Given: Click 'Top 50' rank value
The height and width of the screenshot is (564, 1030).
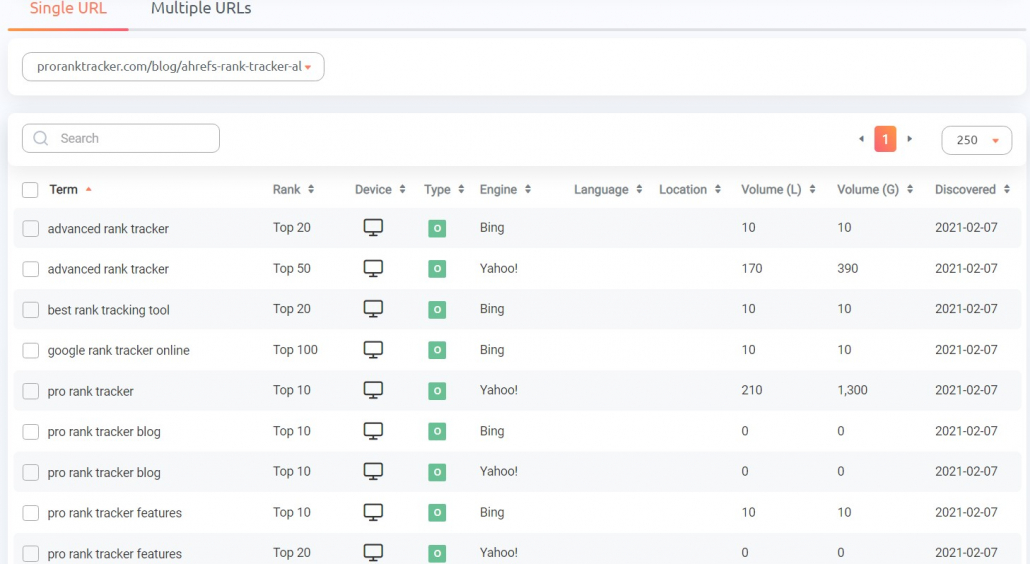Looking at the screenshot, I should (292, 269).
